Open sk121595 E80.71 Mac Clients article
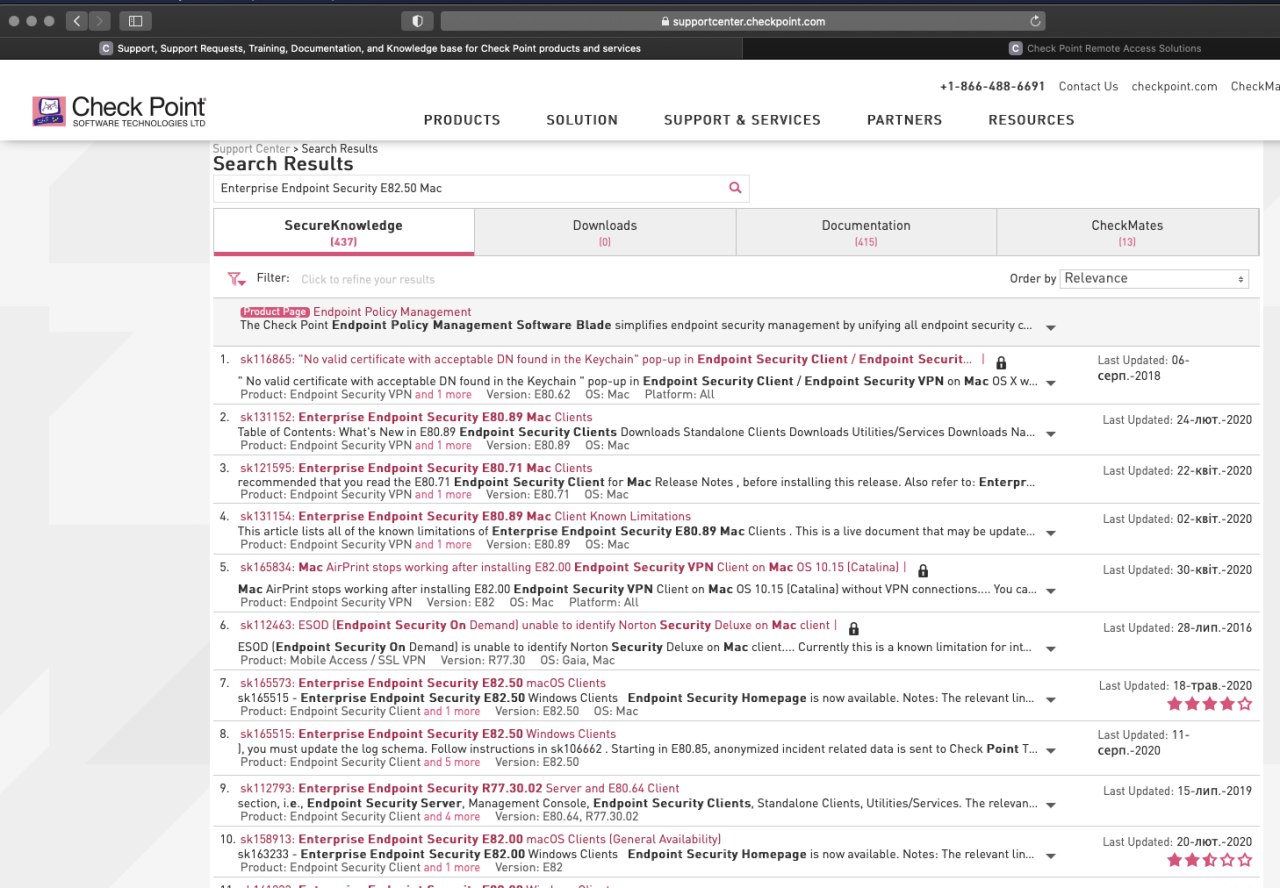 pyautogui.click(x=416, y=468)
